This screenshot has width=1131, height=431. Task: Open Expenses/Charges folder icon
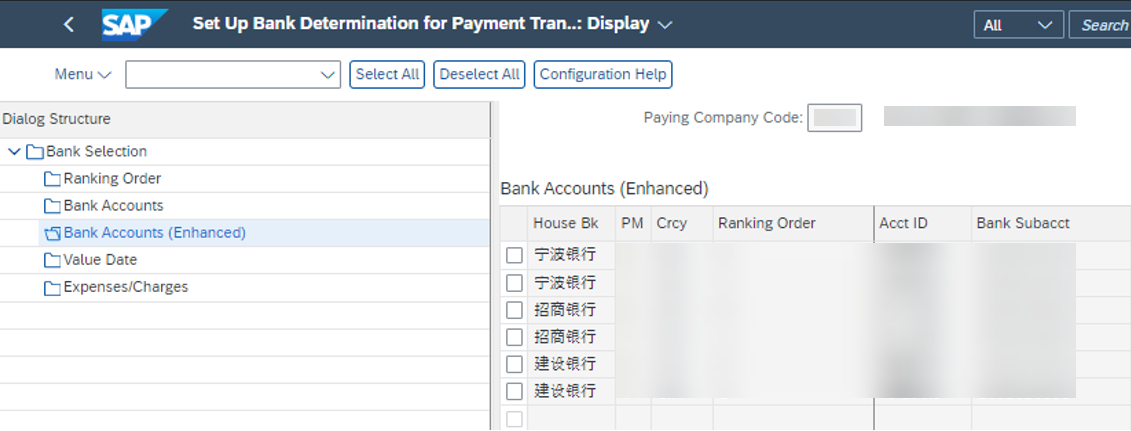tap(52, 288)
